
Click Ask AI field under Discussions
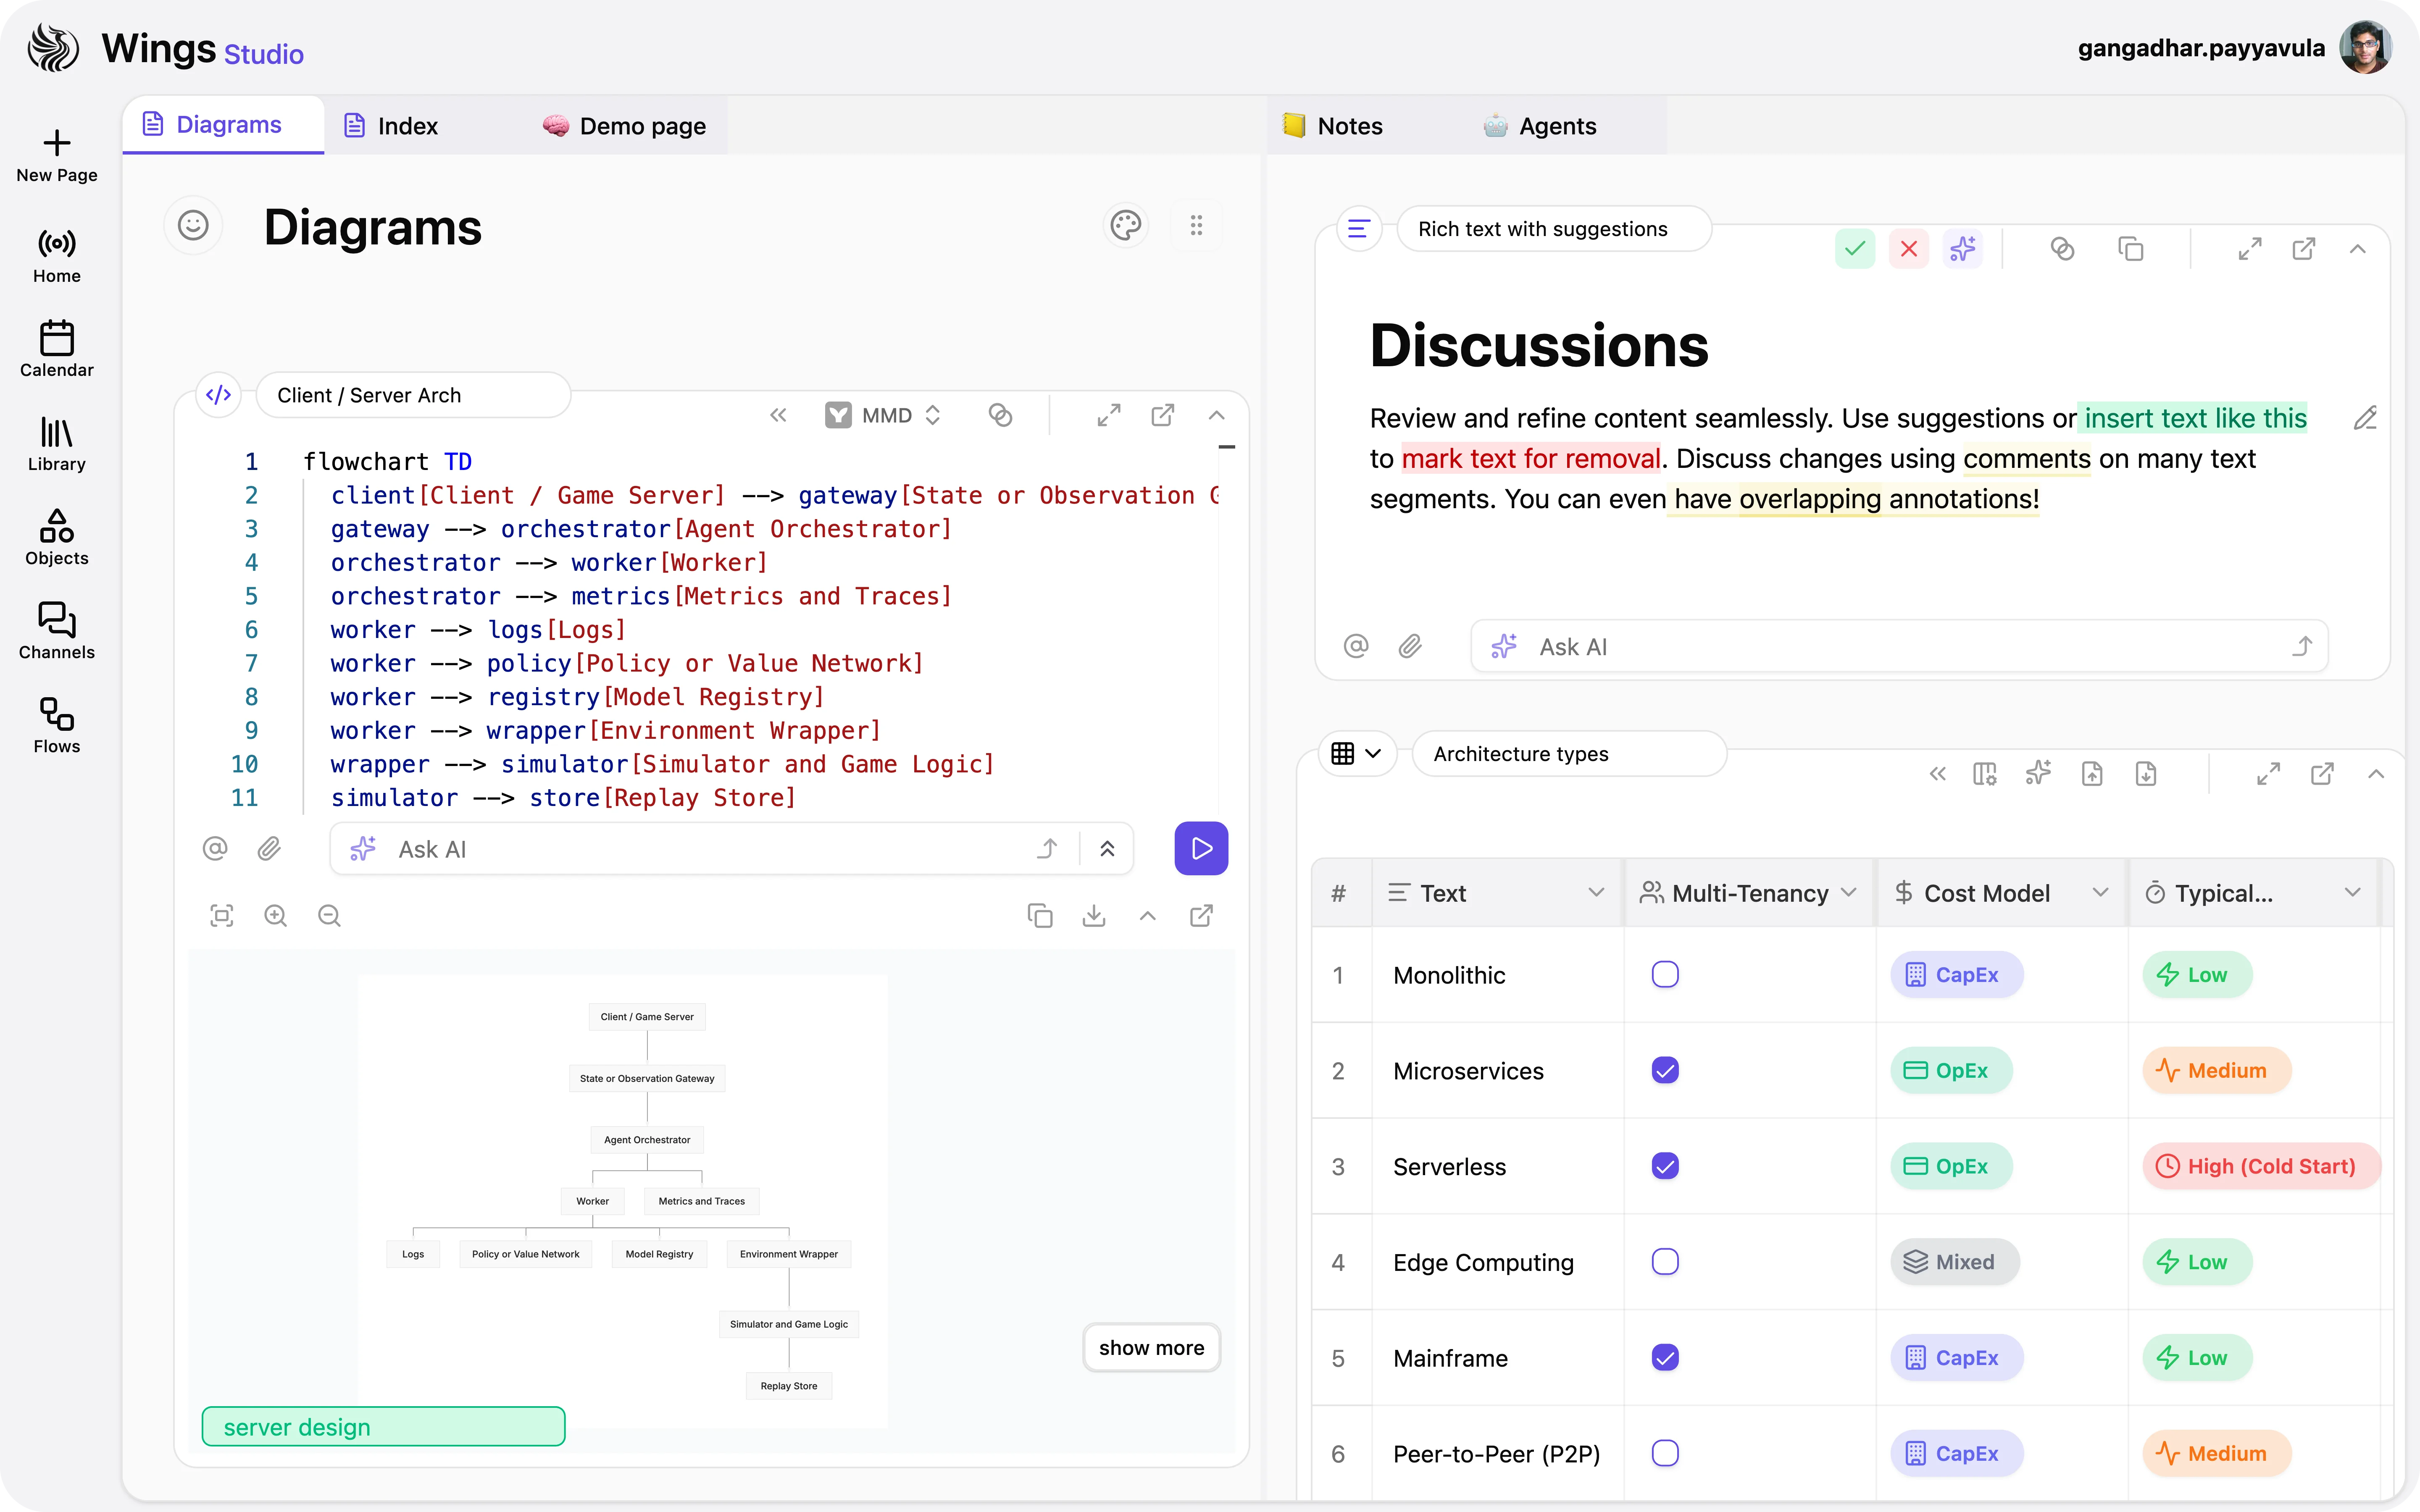(1899, 647)
